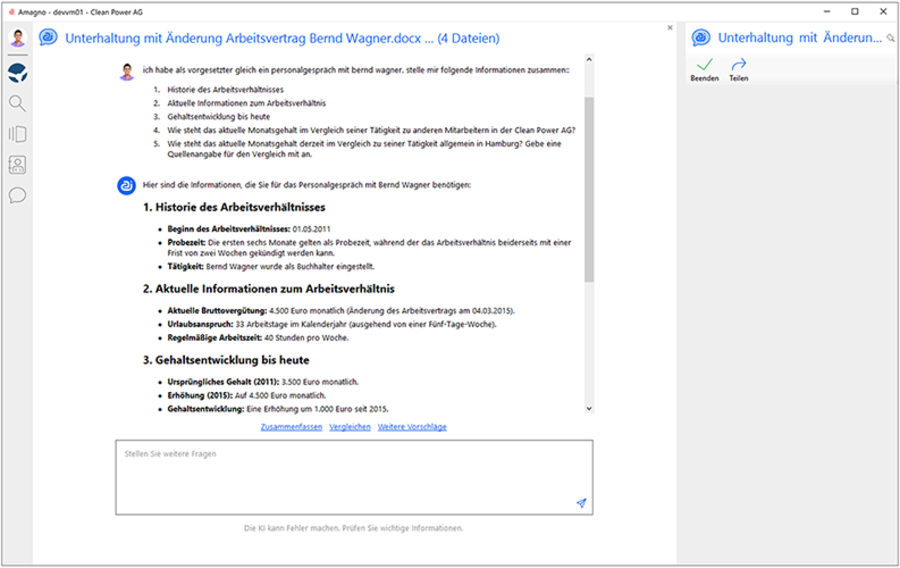
Task: Send the message with paper plane icon
Action: [x=581, y=503]
